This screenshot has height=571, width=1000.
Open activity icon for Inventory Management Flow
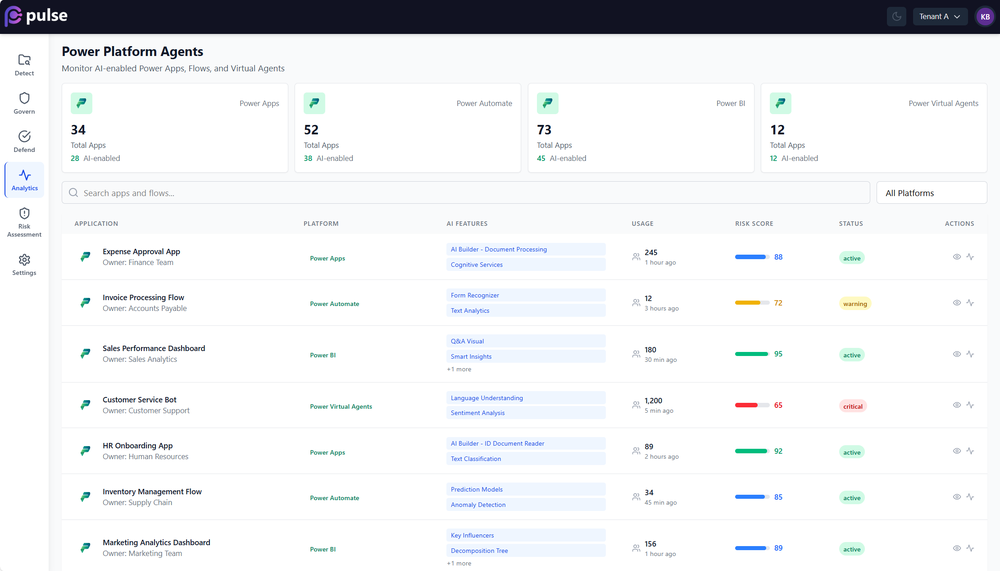point(970,497)
